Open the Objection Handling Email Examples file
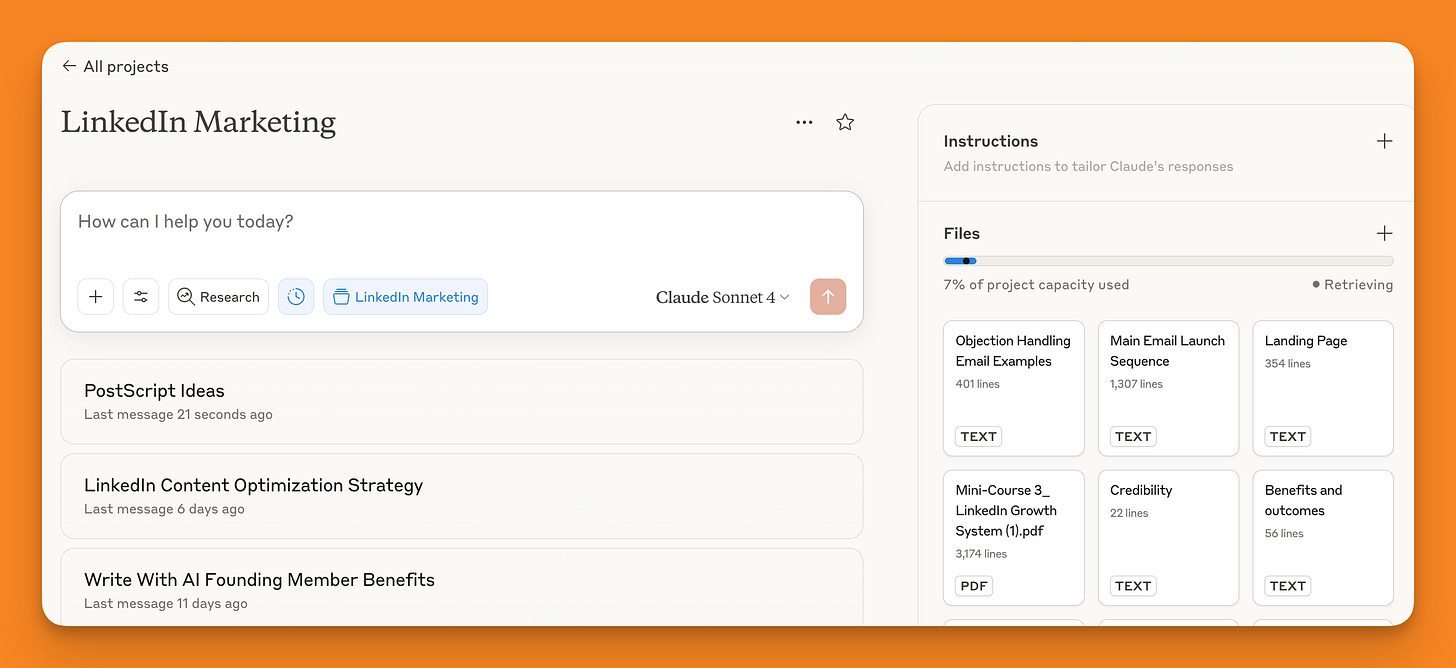The width and height of the screenshot is (1456, 668). pos(1014,388)
